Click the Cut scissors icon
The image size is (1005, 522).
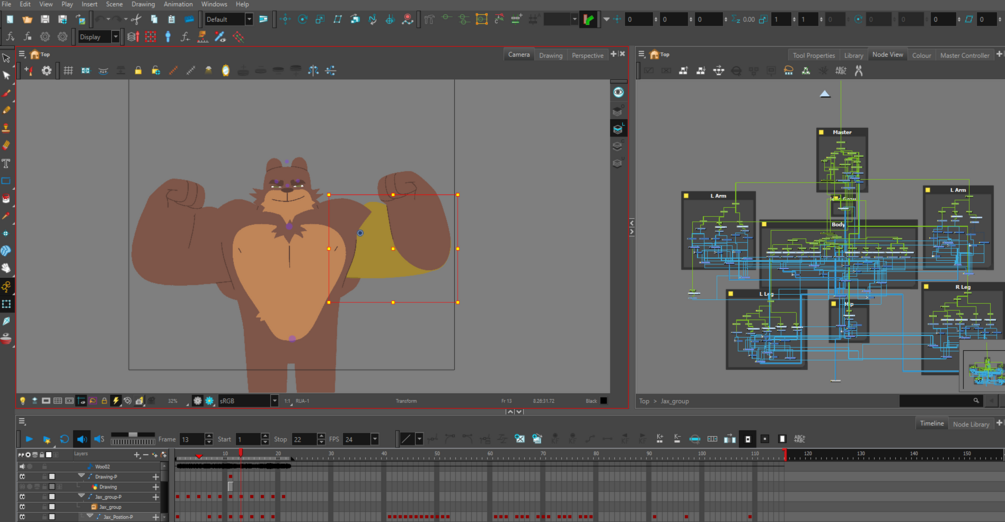pos(136,19)
